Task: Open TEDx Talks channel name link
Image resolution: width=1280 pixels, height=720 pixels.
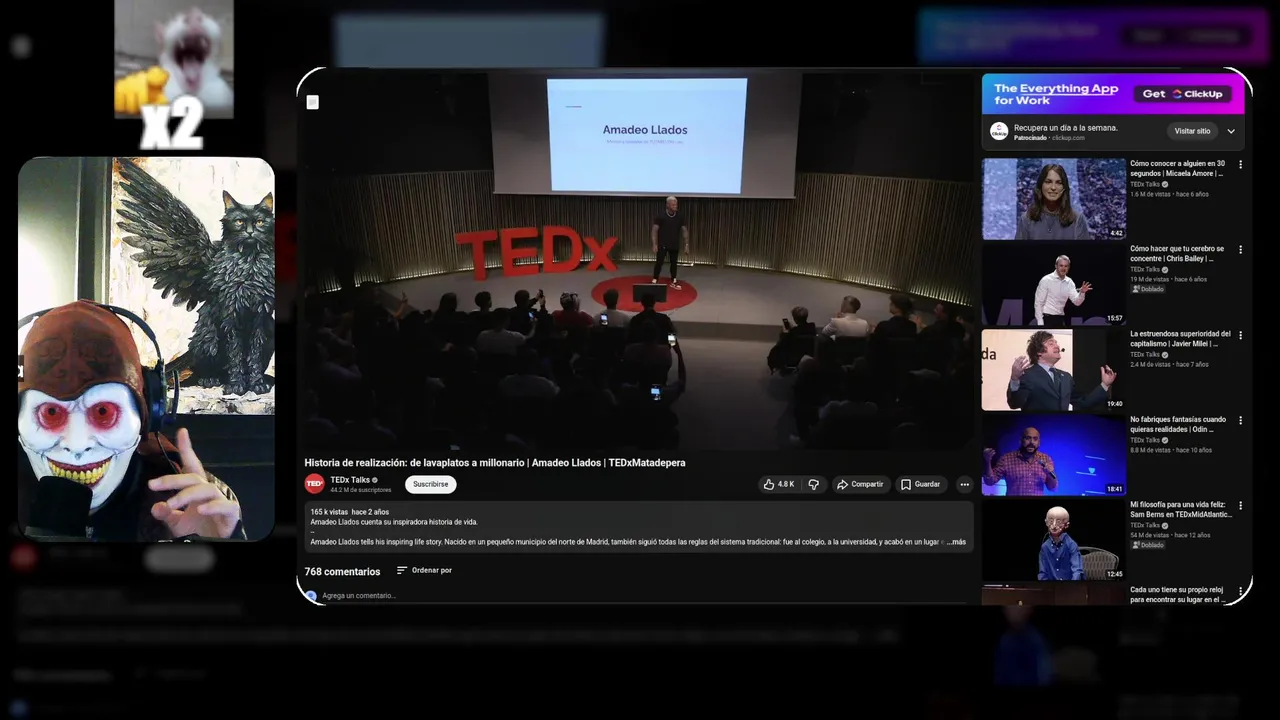Action: 350,480
